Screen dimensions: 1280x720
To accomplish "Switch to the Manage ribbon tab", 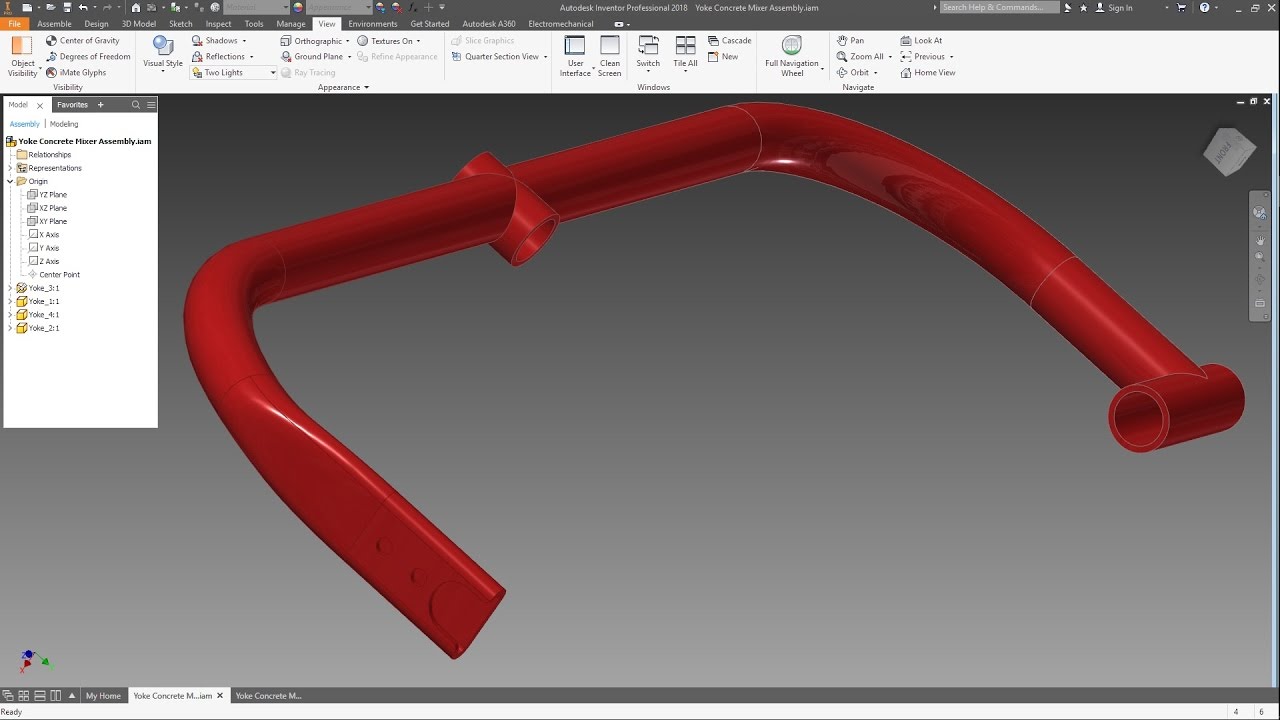I will click(291, 24).
